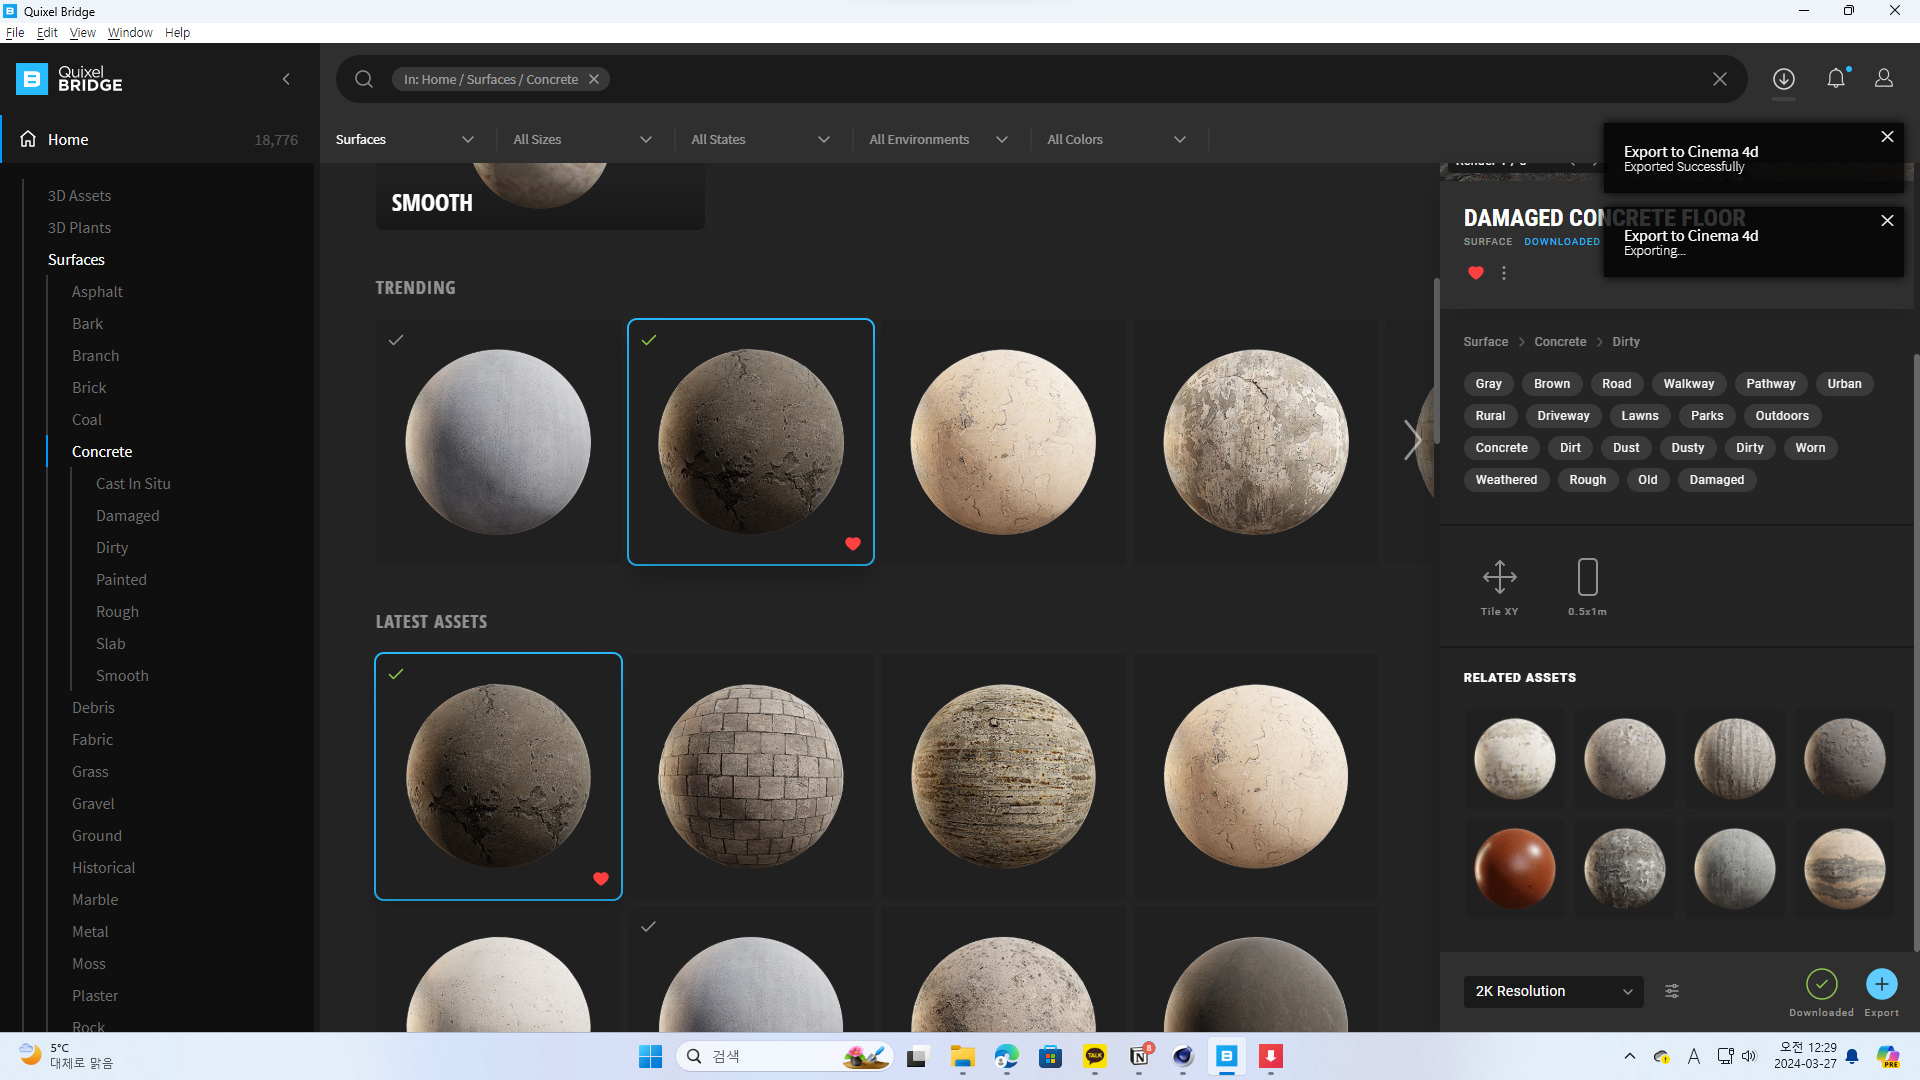Click the search magnifier icon
Screen dimensions: 1920x1080
pos(364,79)
